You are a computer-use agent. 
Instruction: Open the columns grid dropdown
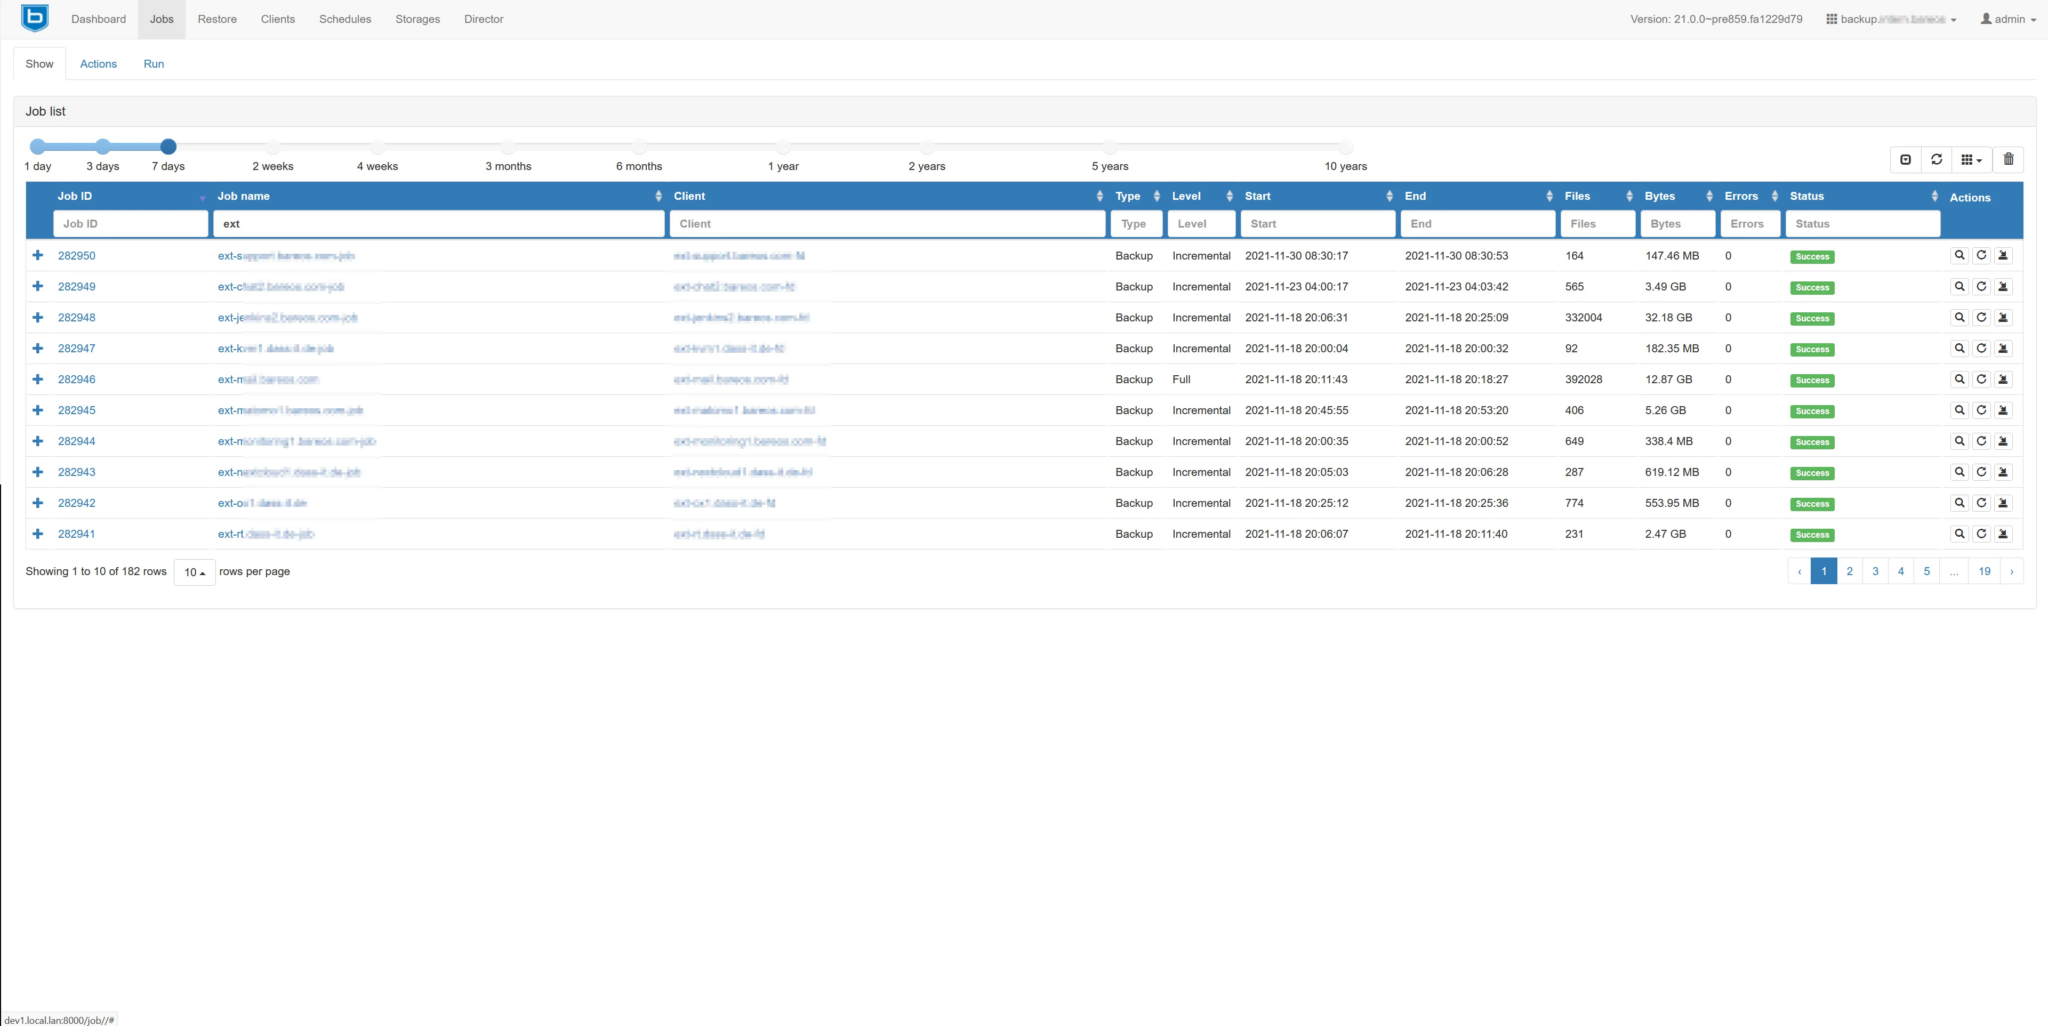[1971, 160]
